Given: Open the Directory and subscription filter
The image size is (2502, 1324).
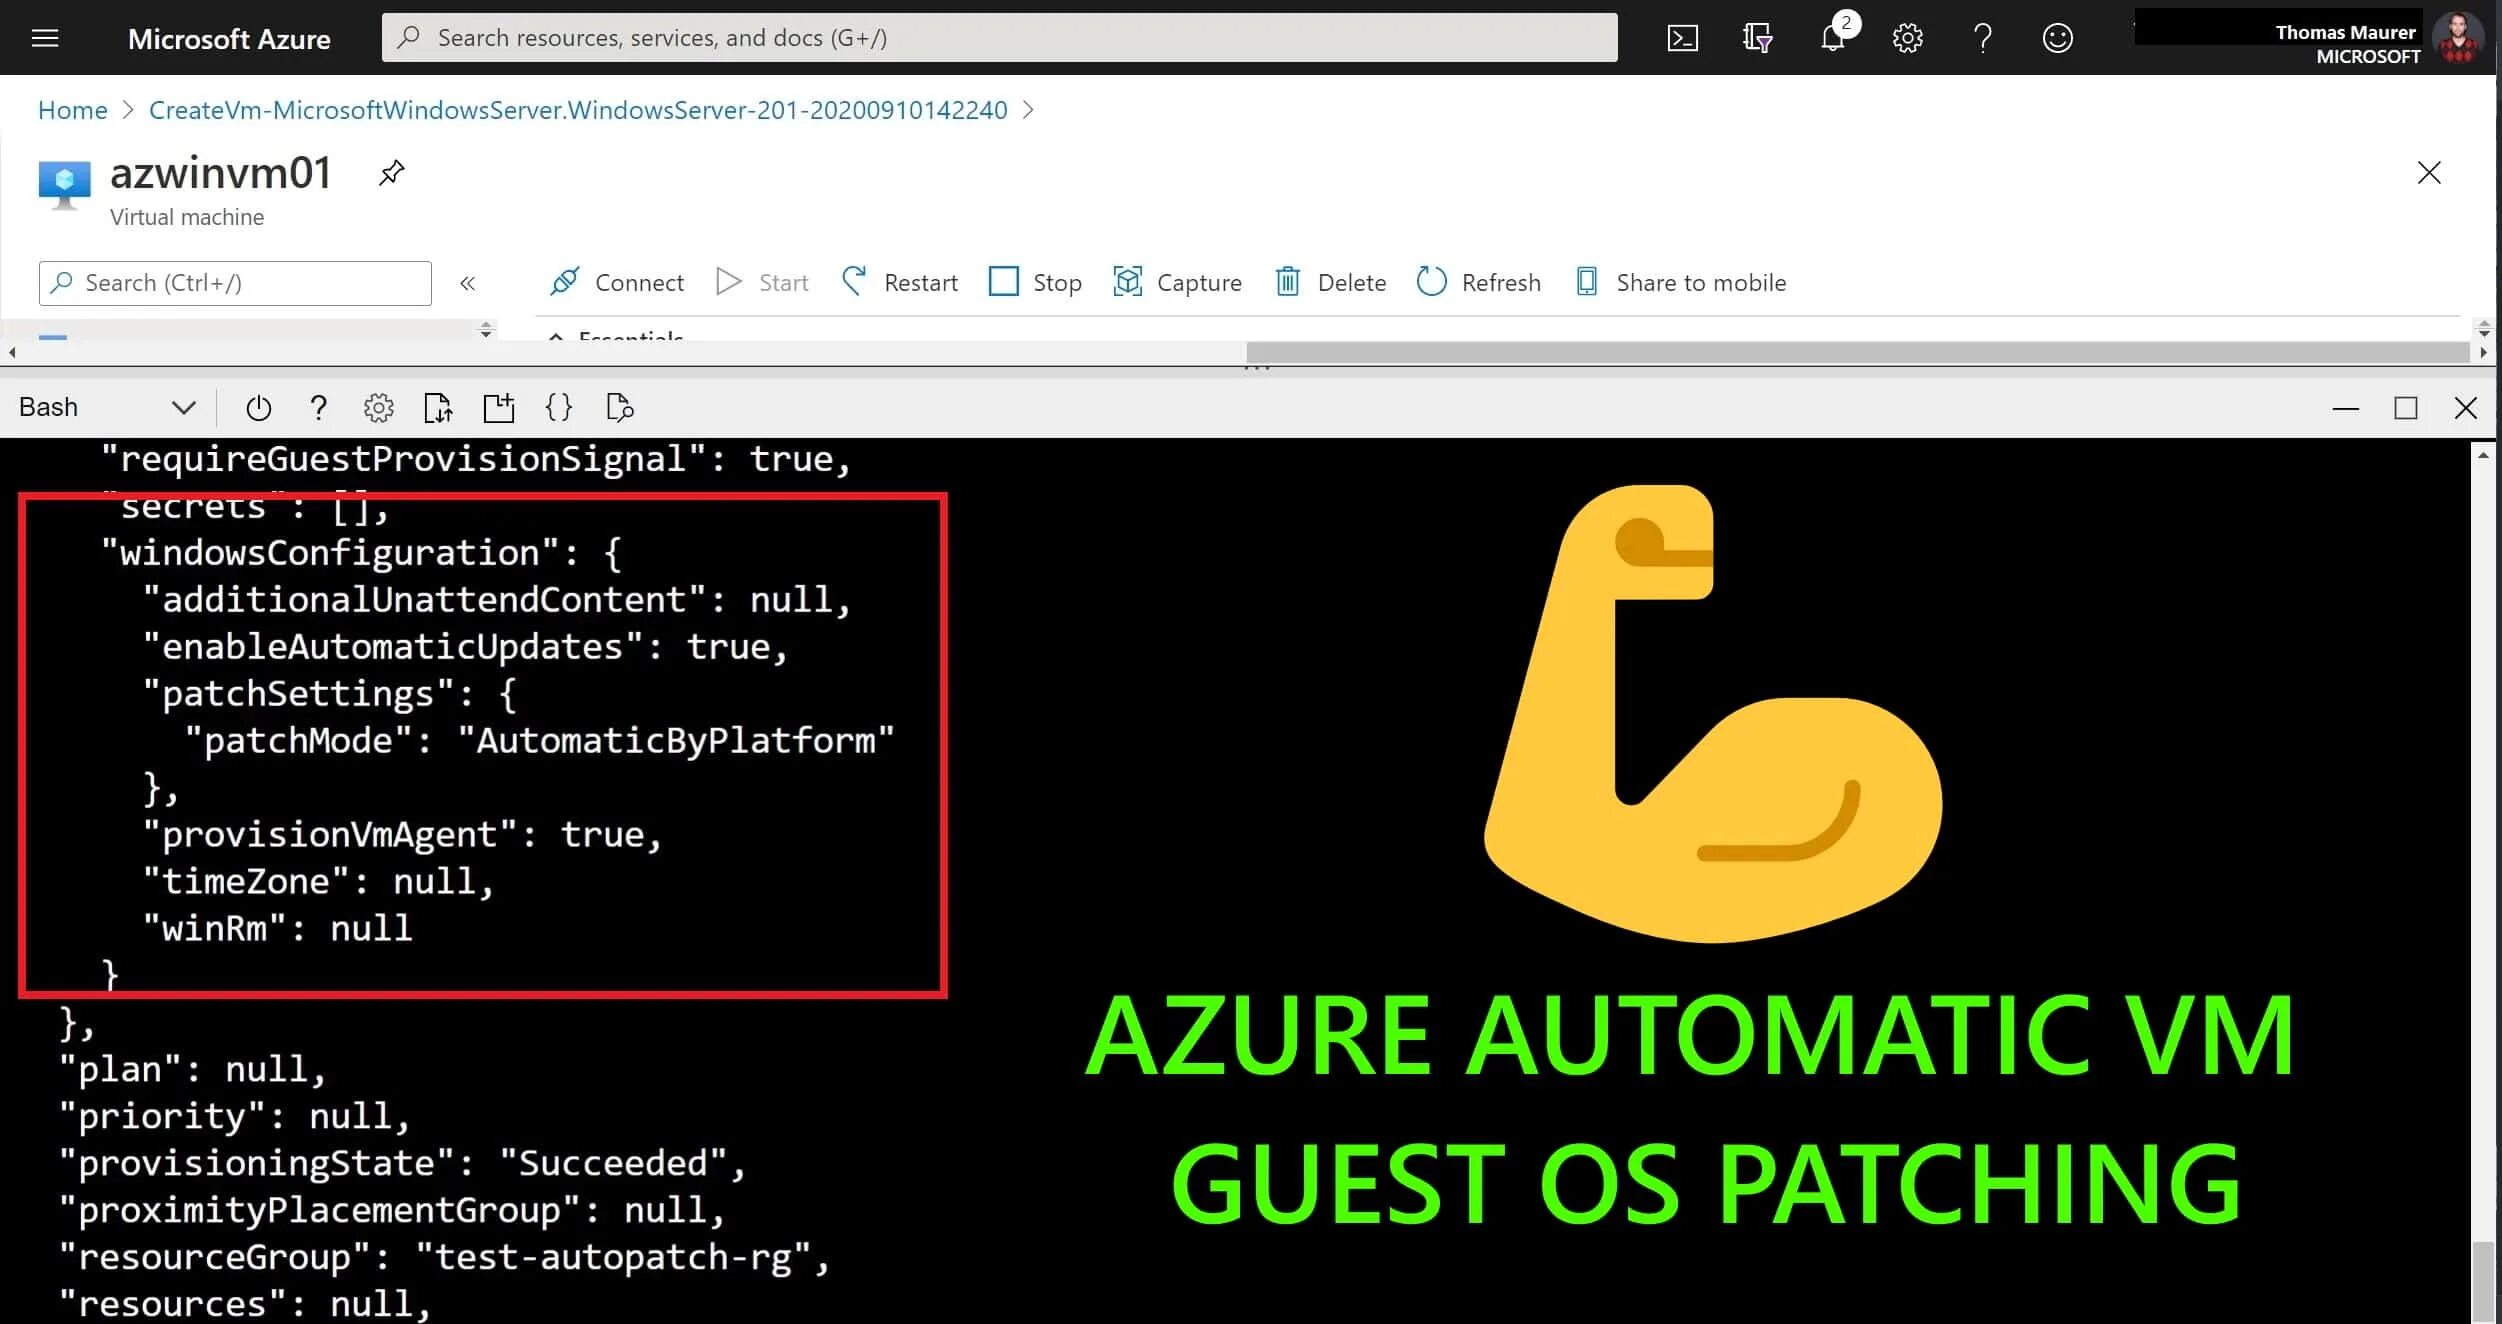Looking at the screenshot, I should point(1757,38).
